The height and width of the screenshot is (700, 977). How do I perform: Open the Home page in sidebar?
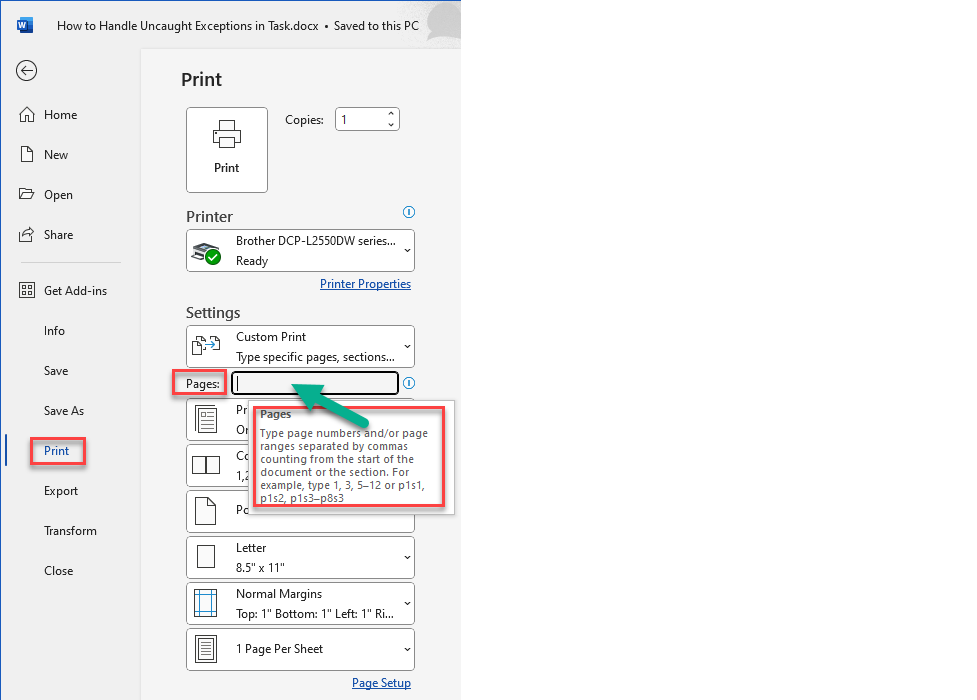click(x=60, y=115)
